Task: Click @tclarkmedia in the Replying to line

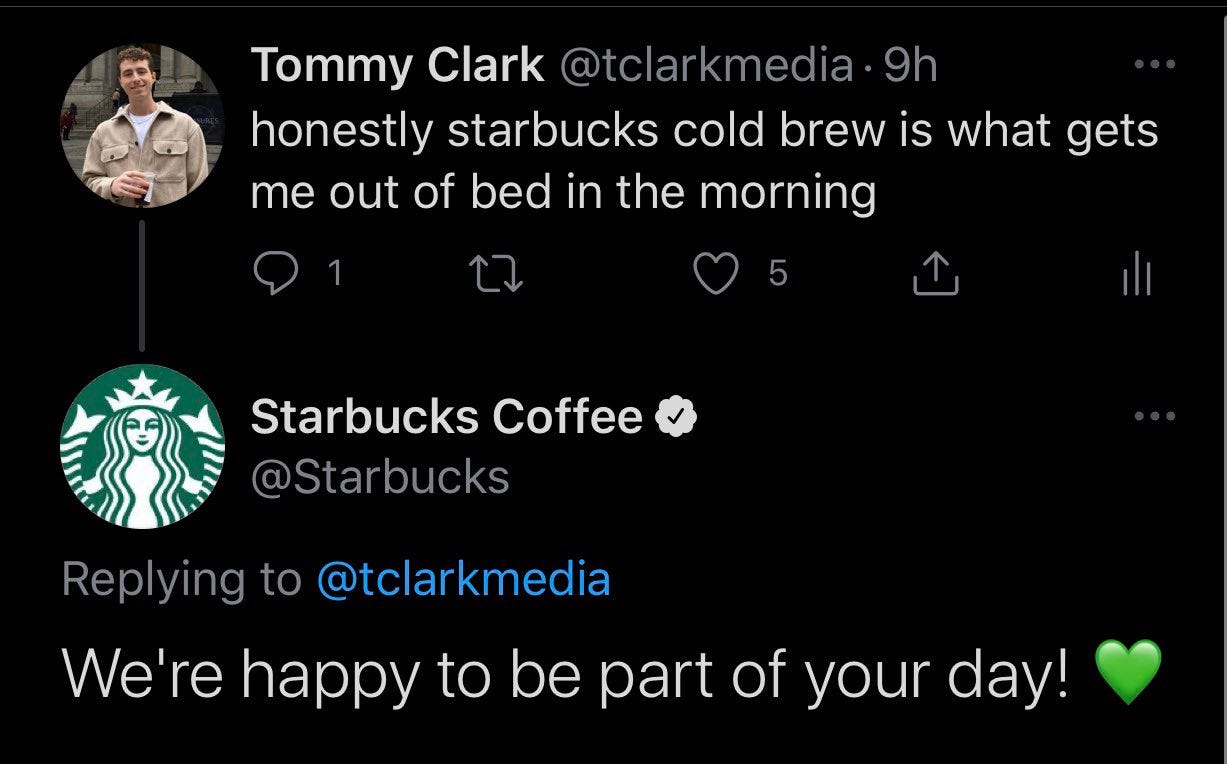Action: point(463,579)
